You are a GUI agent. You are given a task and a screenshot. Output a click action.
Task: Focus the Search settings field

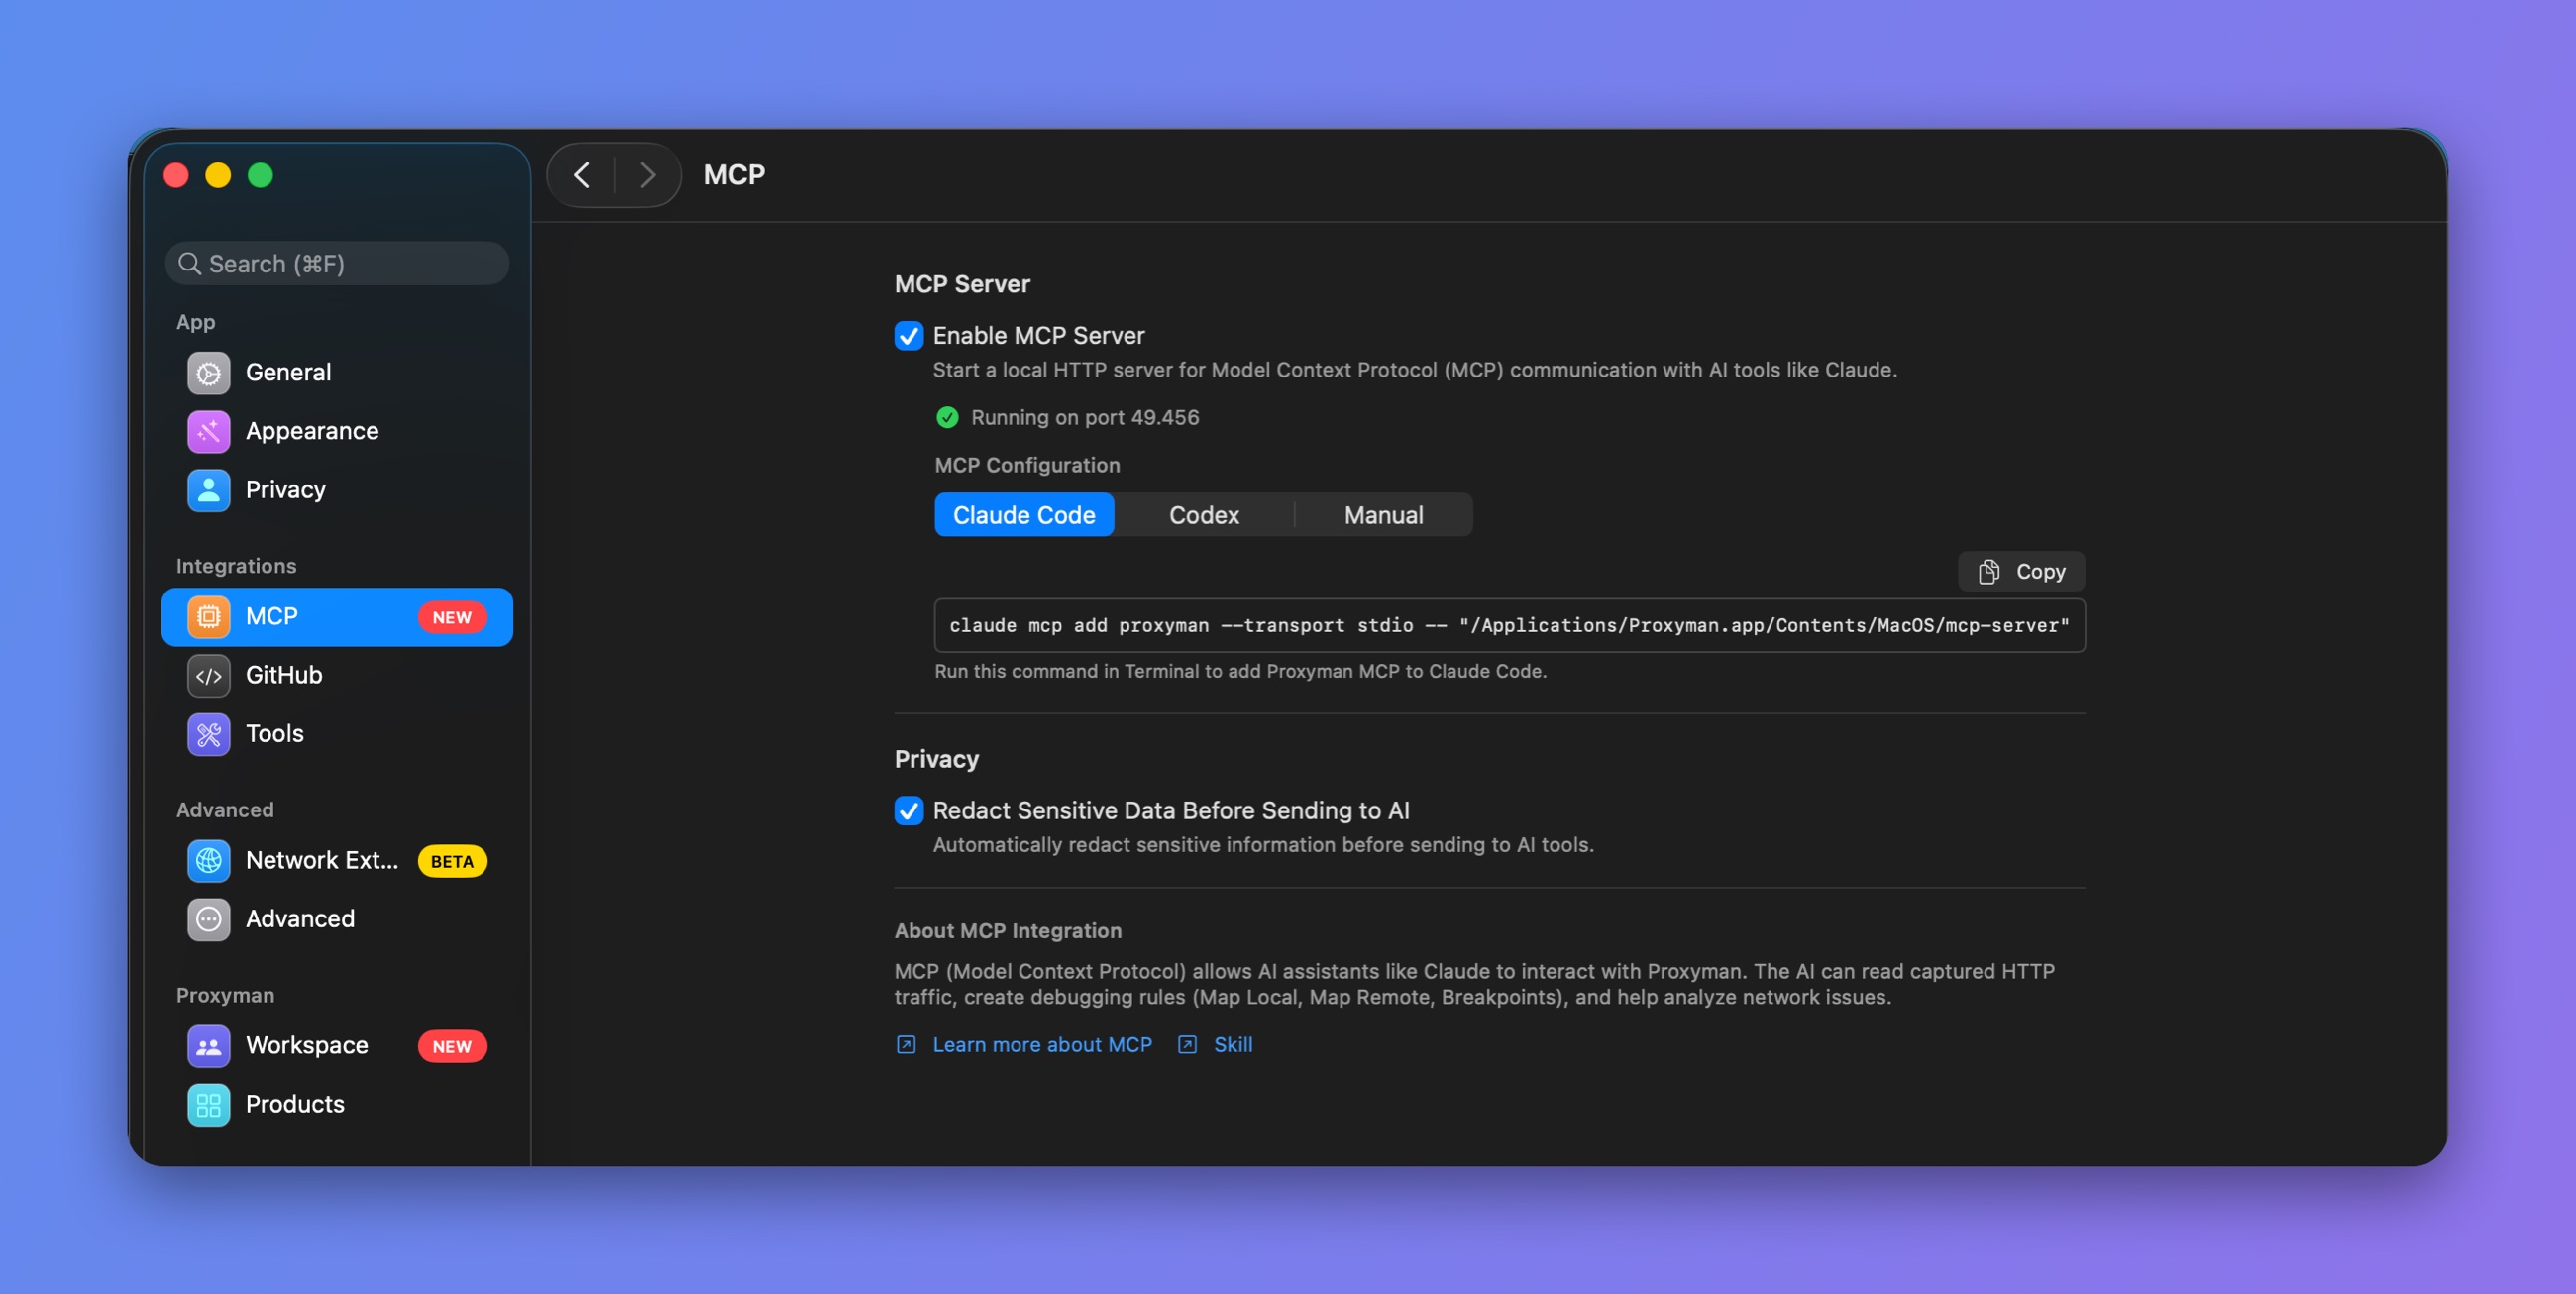click(337, 264)
